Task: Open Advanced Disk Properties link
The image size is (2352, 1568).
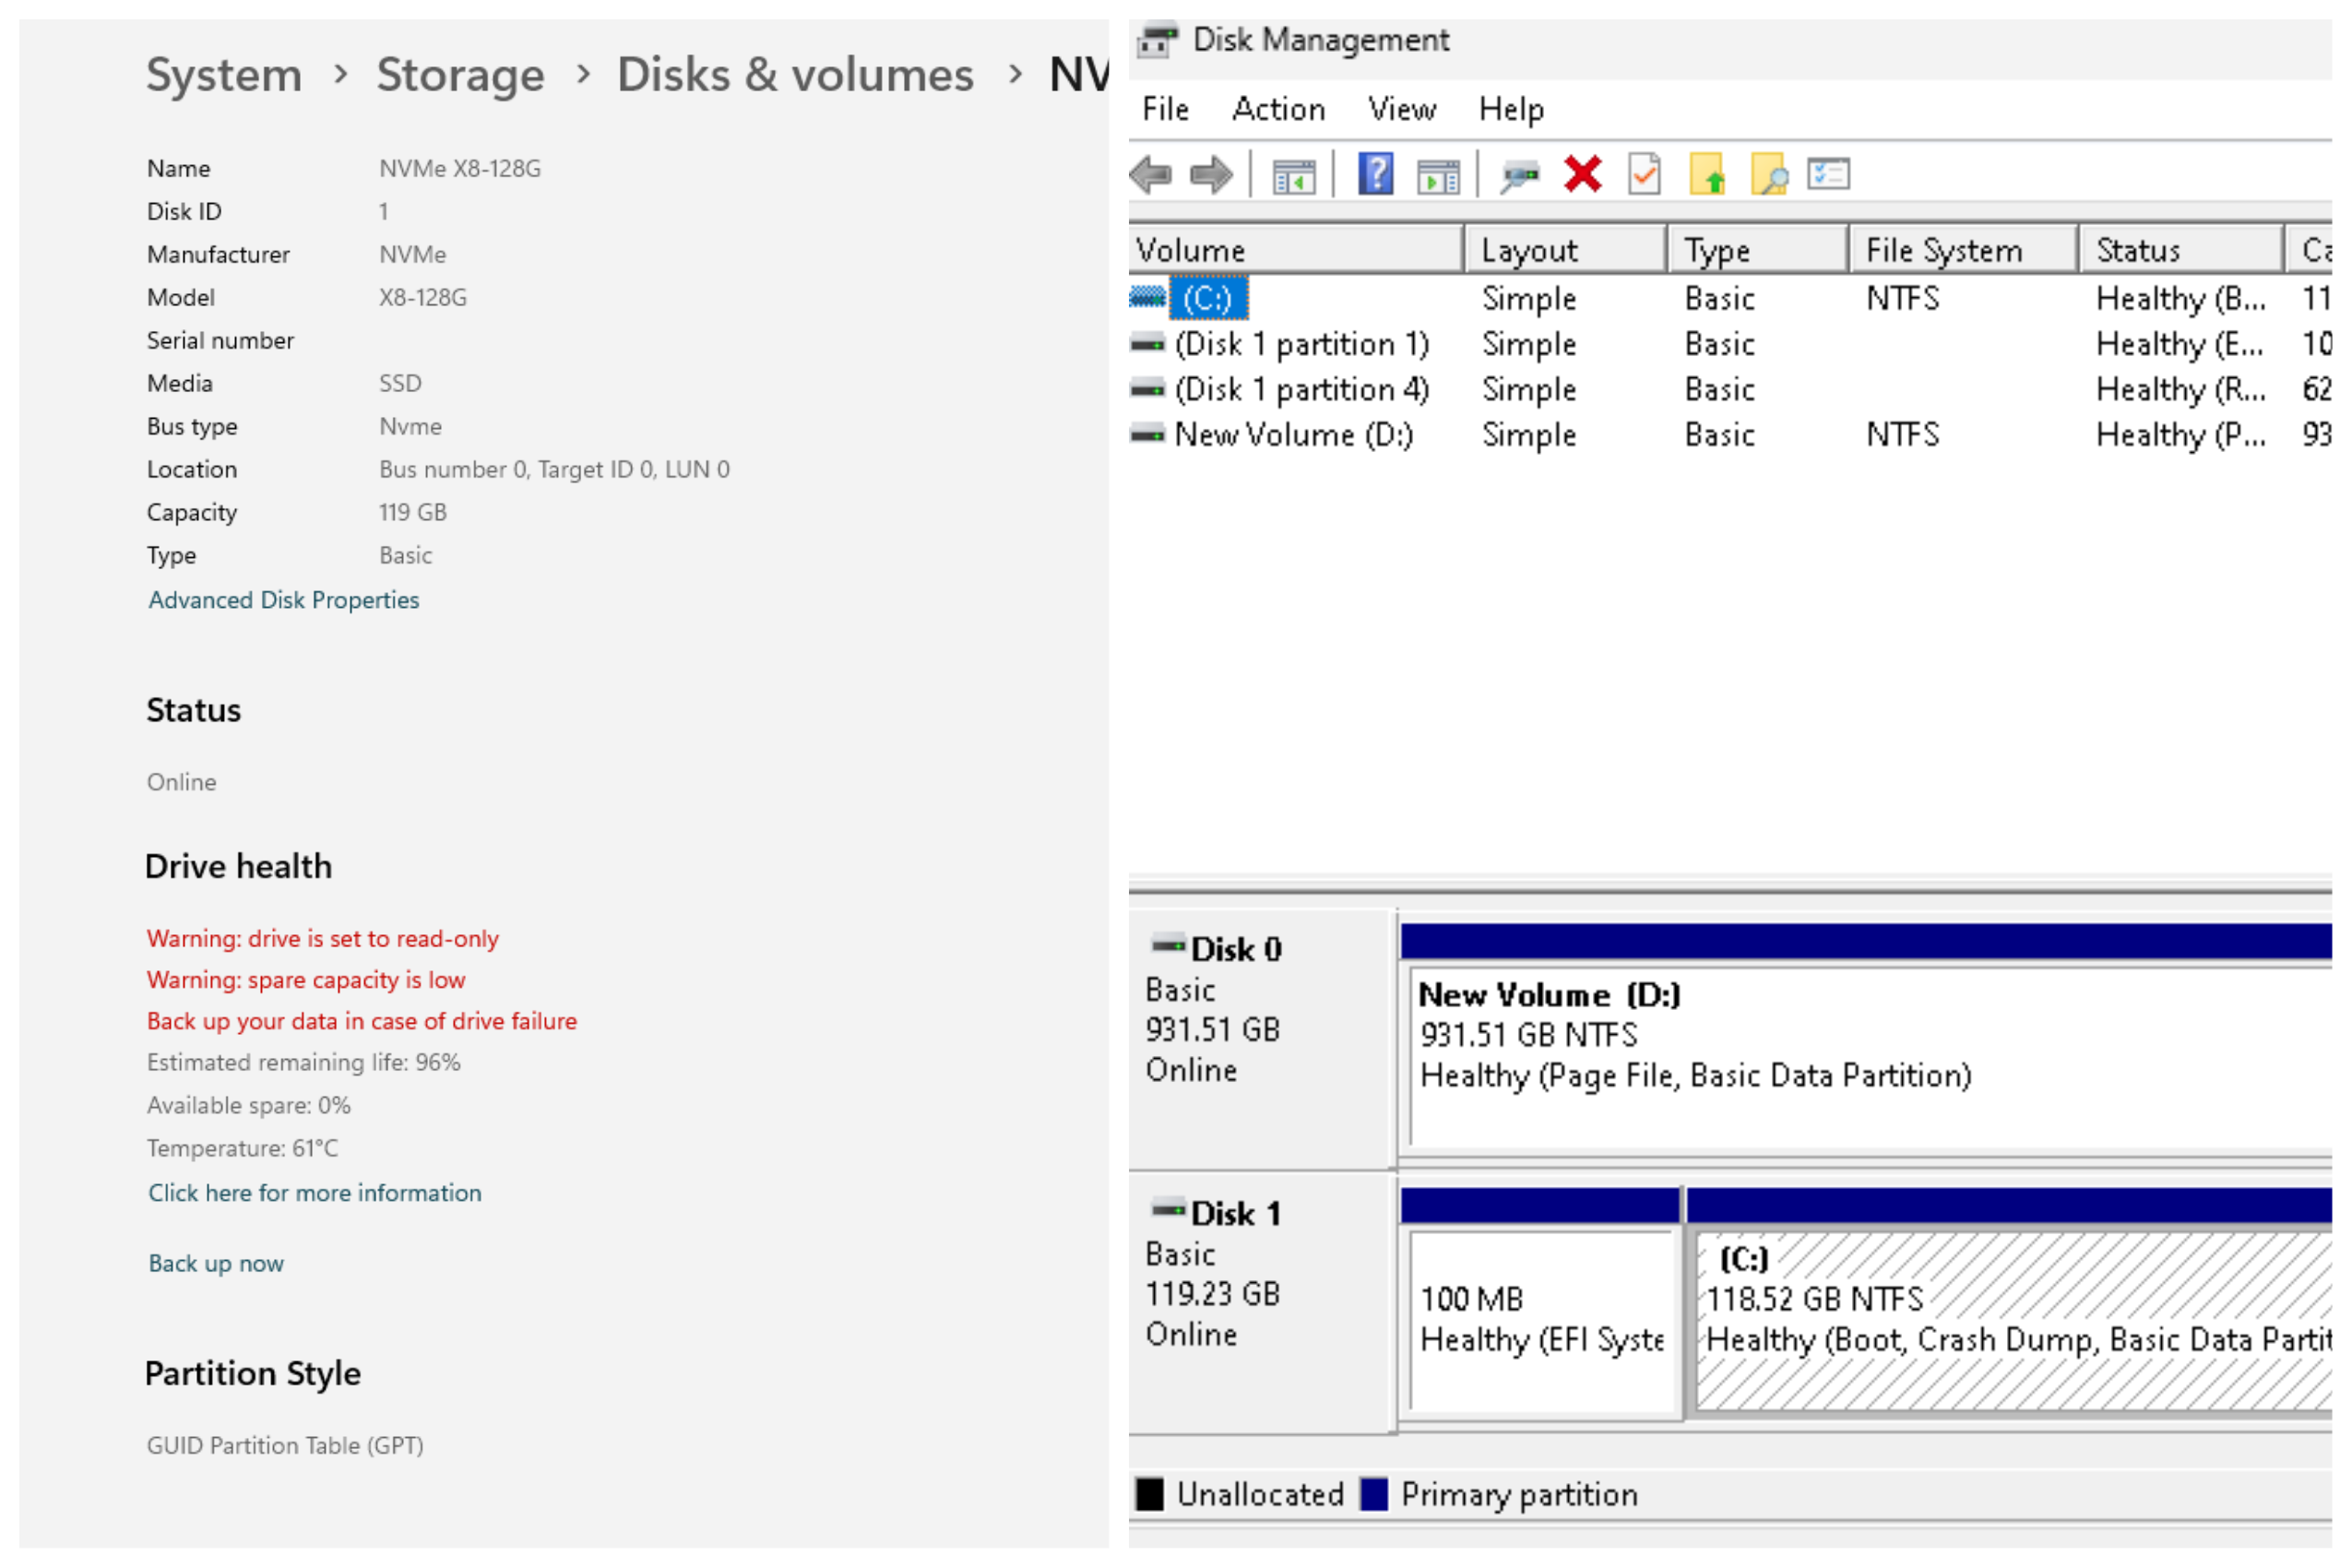Action: [283, 600]
